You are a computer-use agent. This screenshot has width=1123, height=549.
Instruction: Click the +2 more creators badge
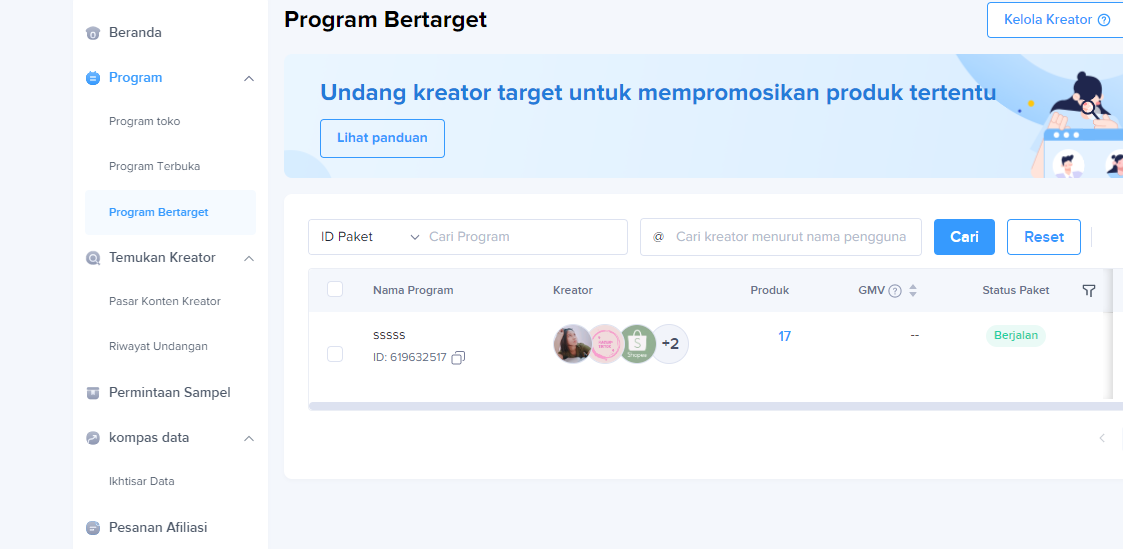[x=671, y=344]
